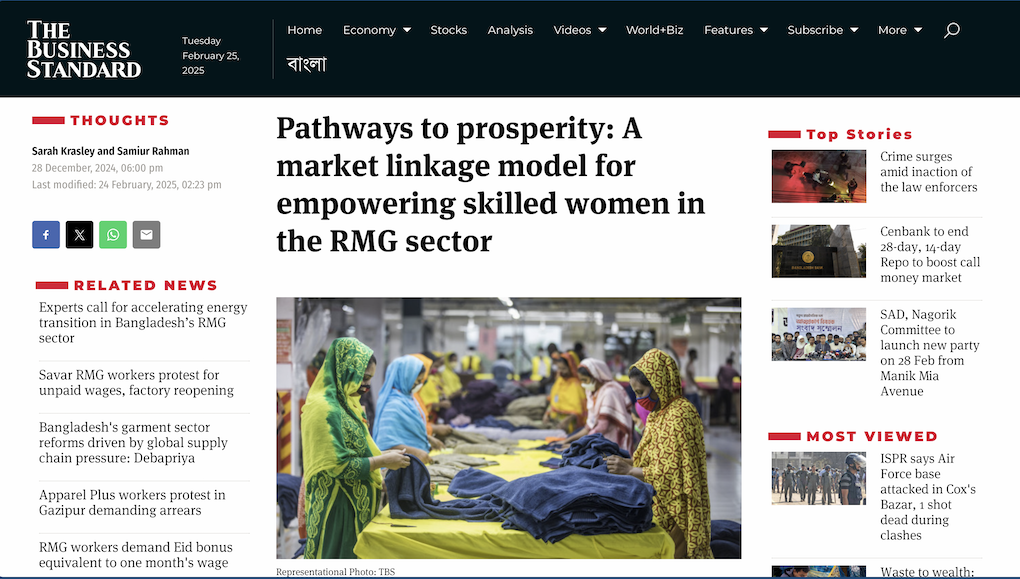Click The Business Standard logo
Screen dimensions: 1020x579
coord(83,49)
